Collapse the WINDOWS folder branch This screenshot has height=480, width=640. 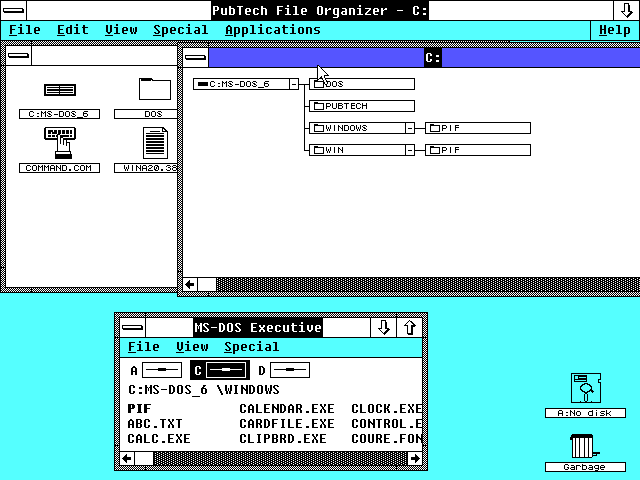click(x=410, y=128)
